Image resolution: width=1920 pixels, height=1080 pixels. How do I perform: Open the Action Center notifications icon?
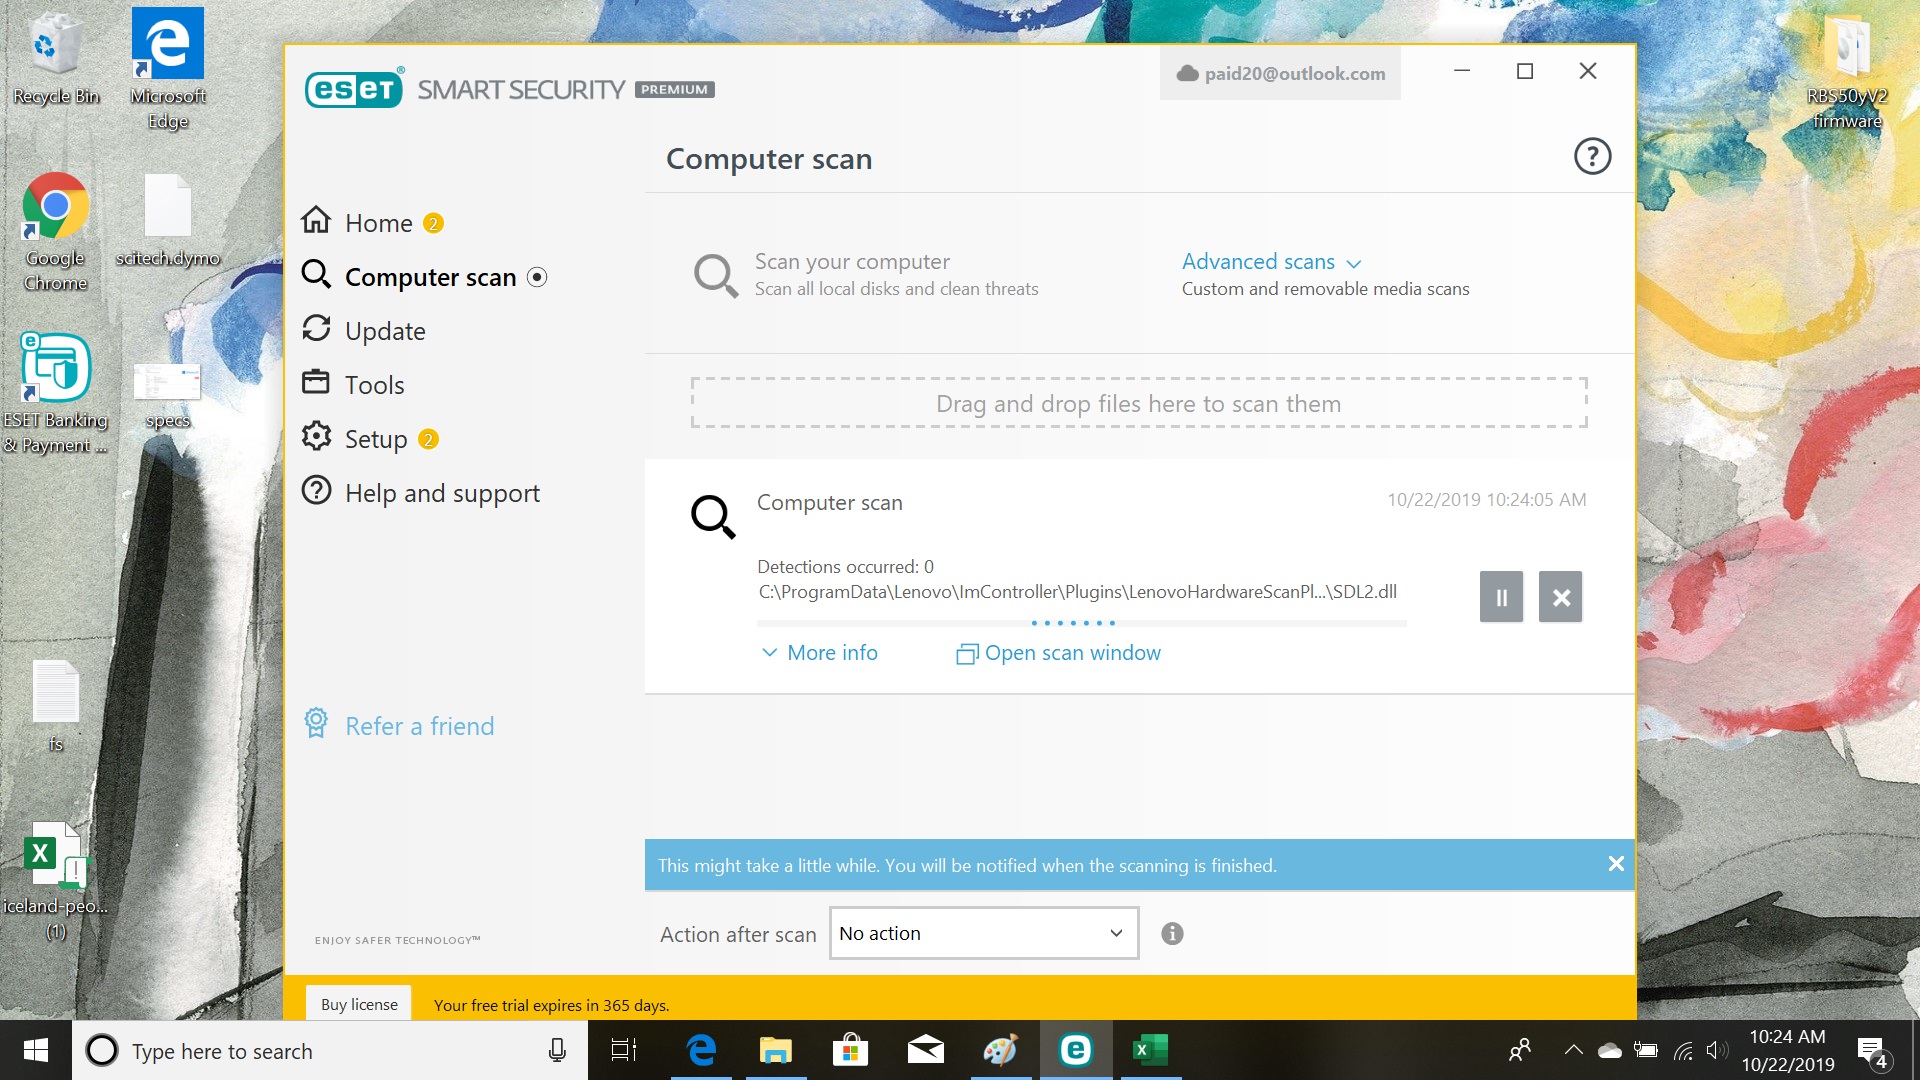1873,1051
